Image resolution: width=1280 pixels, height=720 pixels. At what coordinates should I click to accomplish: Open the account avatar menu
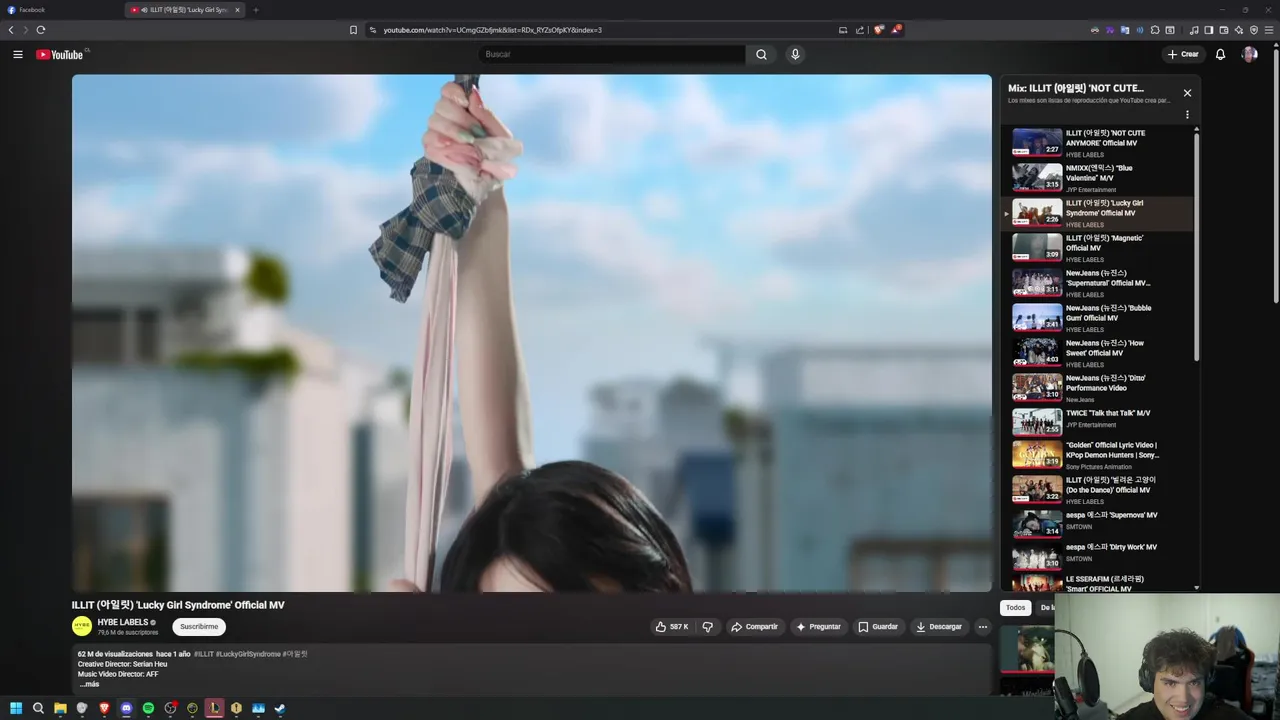tap(1249, 54)
